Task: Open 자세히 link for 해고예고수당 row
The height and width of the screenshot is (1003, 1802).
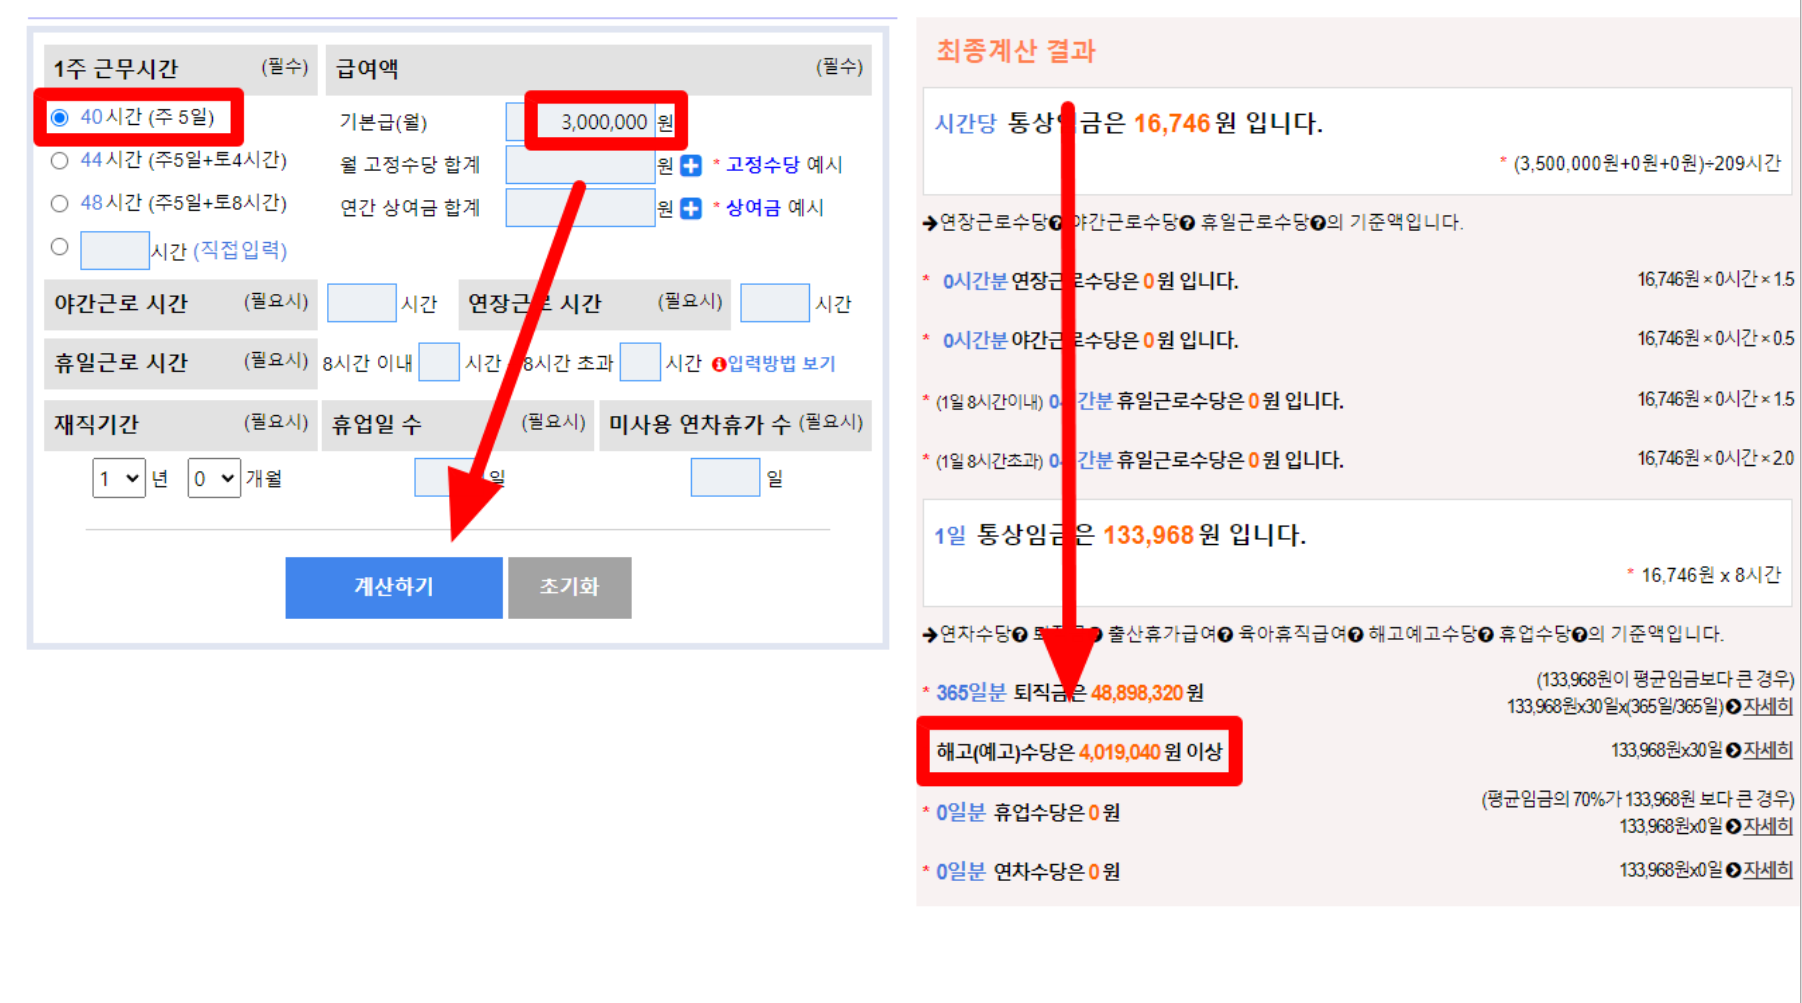Action: coord(1767,750)
